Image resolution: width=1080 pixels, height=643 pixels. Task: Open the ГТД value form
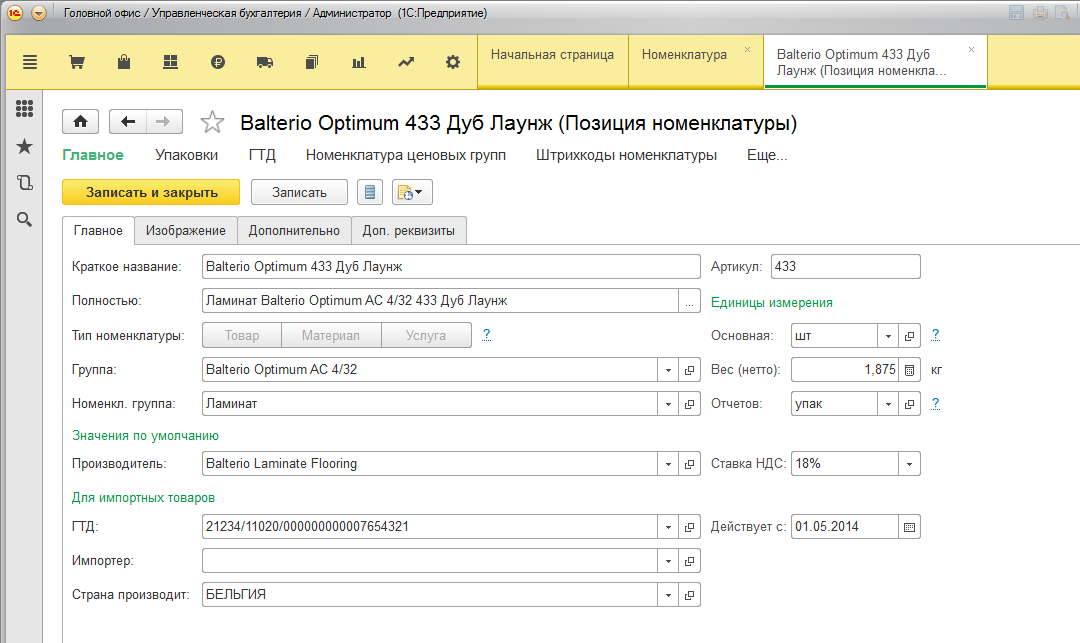tap(689, 527)
